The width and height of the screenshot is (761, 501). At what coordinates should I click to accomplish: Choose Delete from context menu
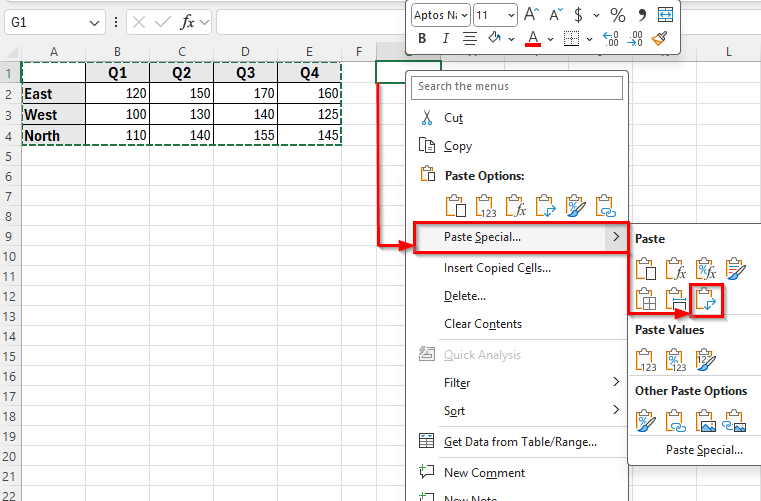click(x=517, y=296)
